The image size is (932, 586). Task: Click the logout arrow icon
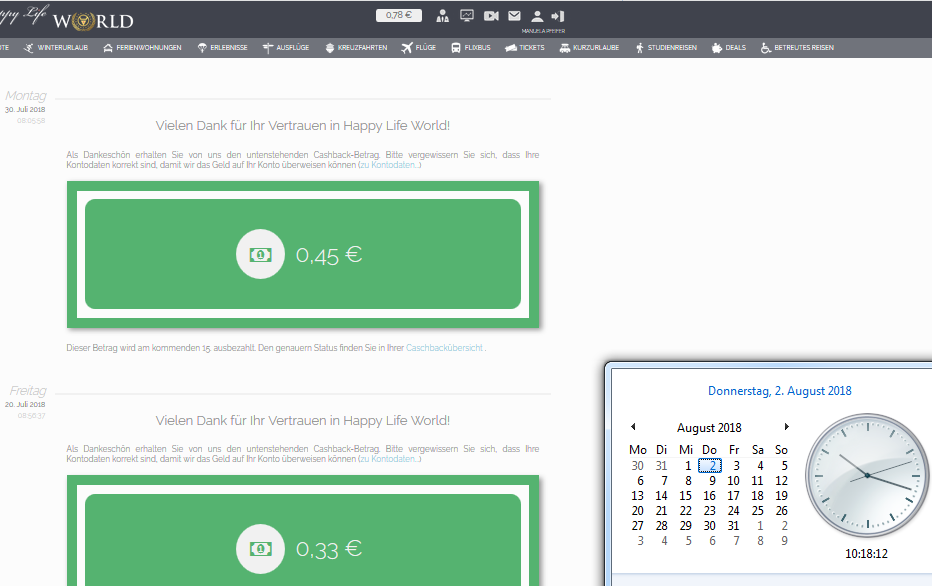pos(558,16)
